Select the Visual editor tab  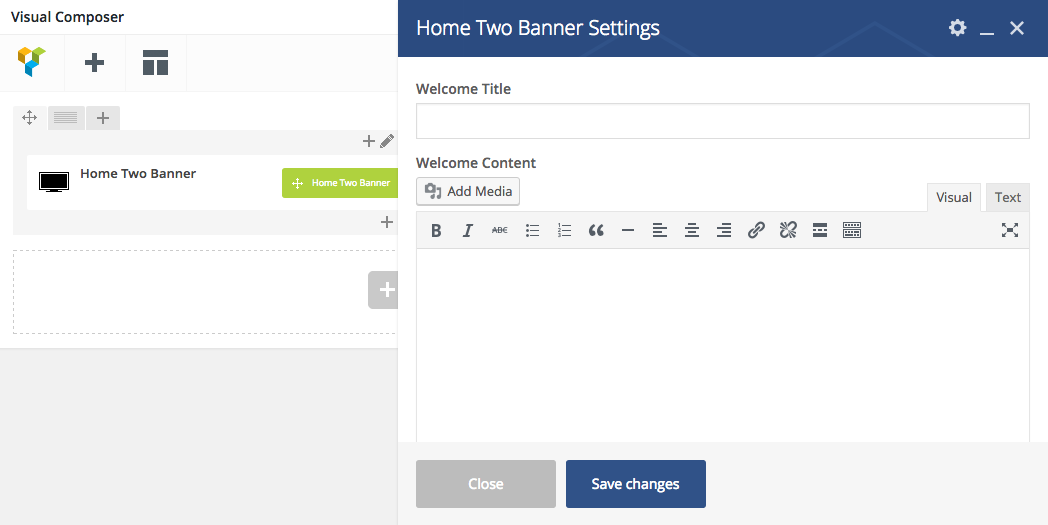pos(953,197)
